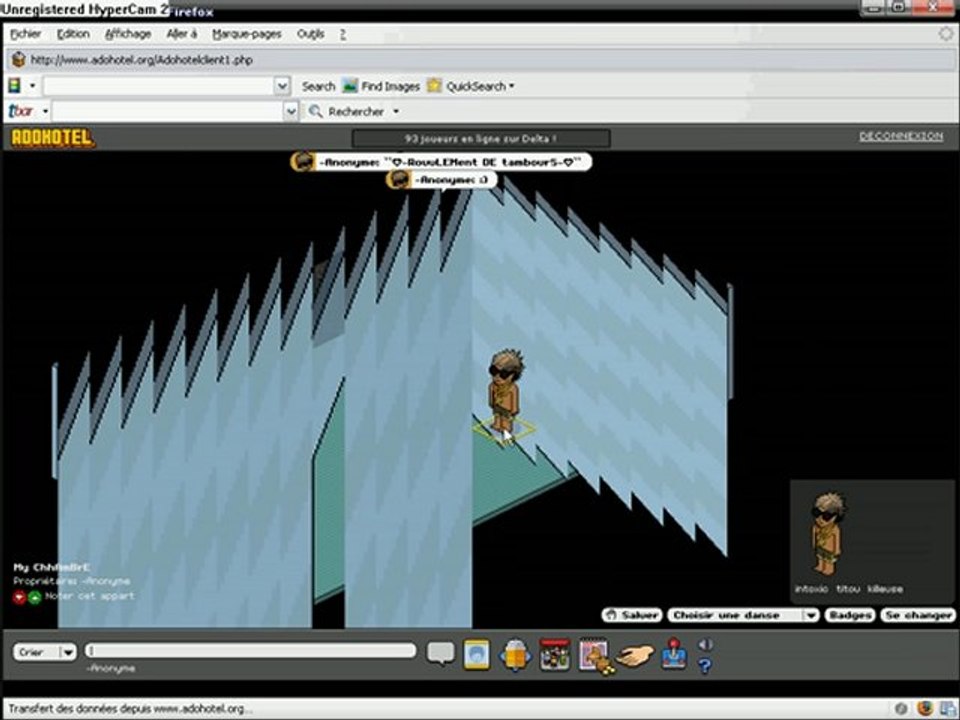Screen dimensions: 960x720
Task: Click the "-Anonyme" name under the chat input
Action: (111, 669)
